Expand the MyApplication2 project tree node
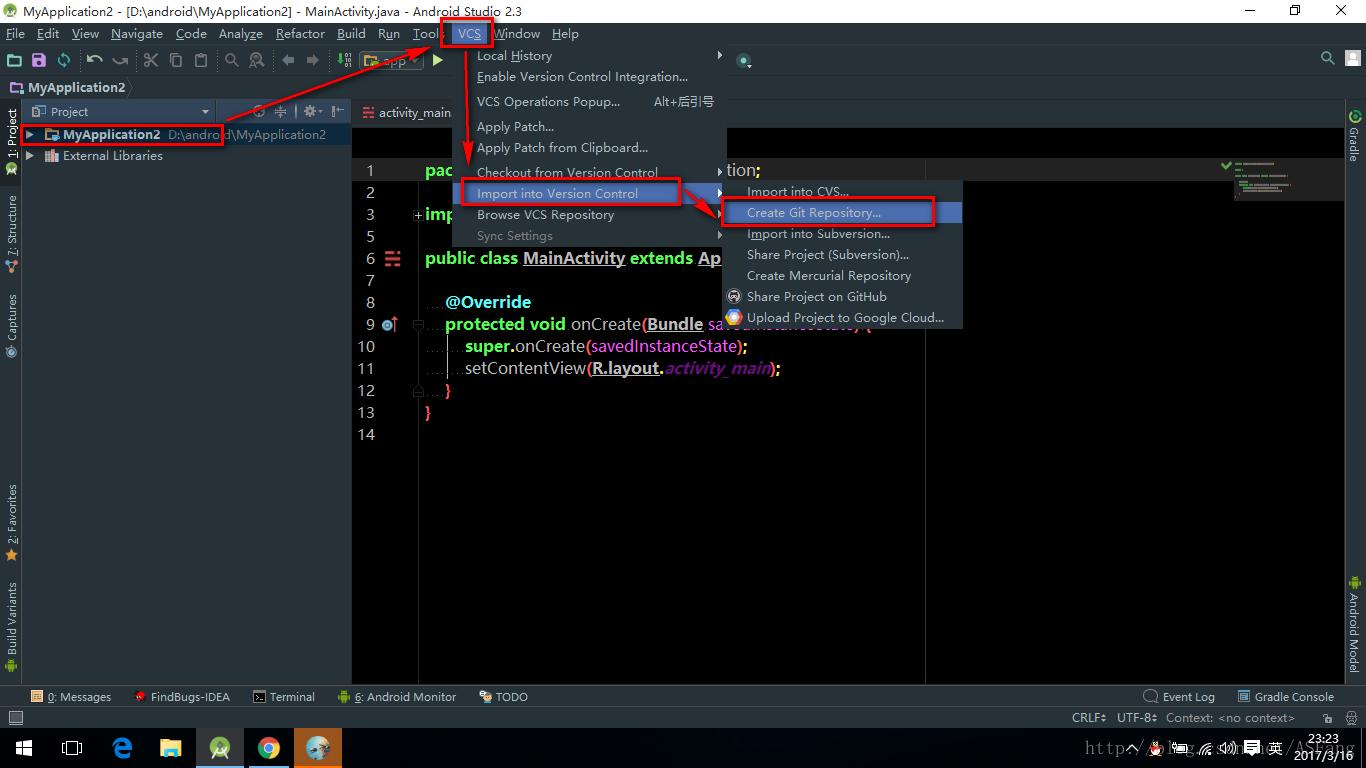The image size is (1366, 768). (x=30, y=134)
